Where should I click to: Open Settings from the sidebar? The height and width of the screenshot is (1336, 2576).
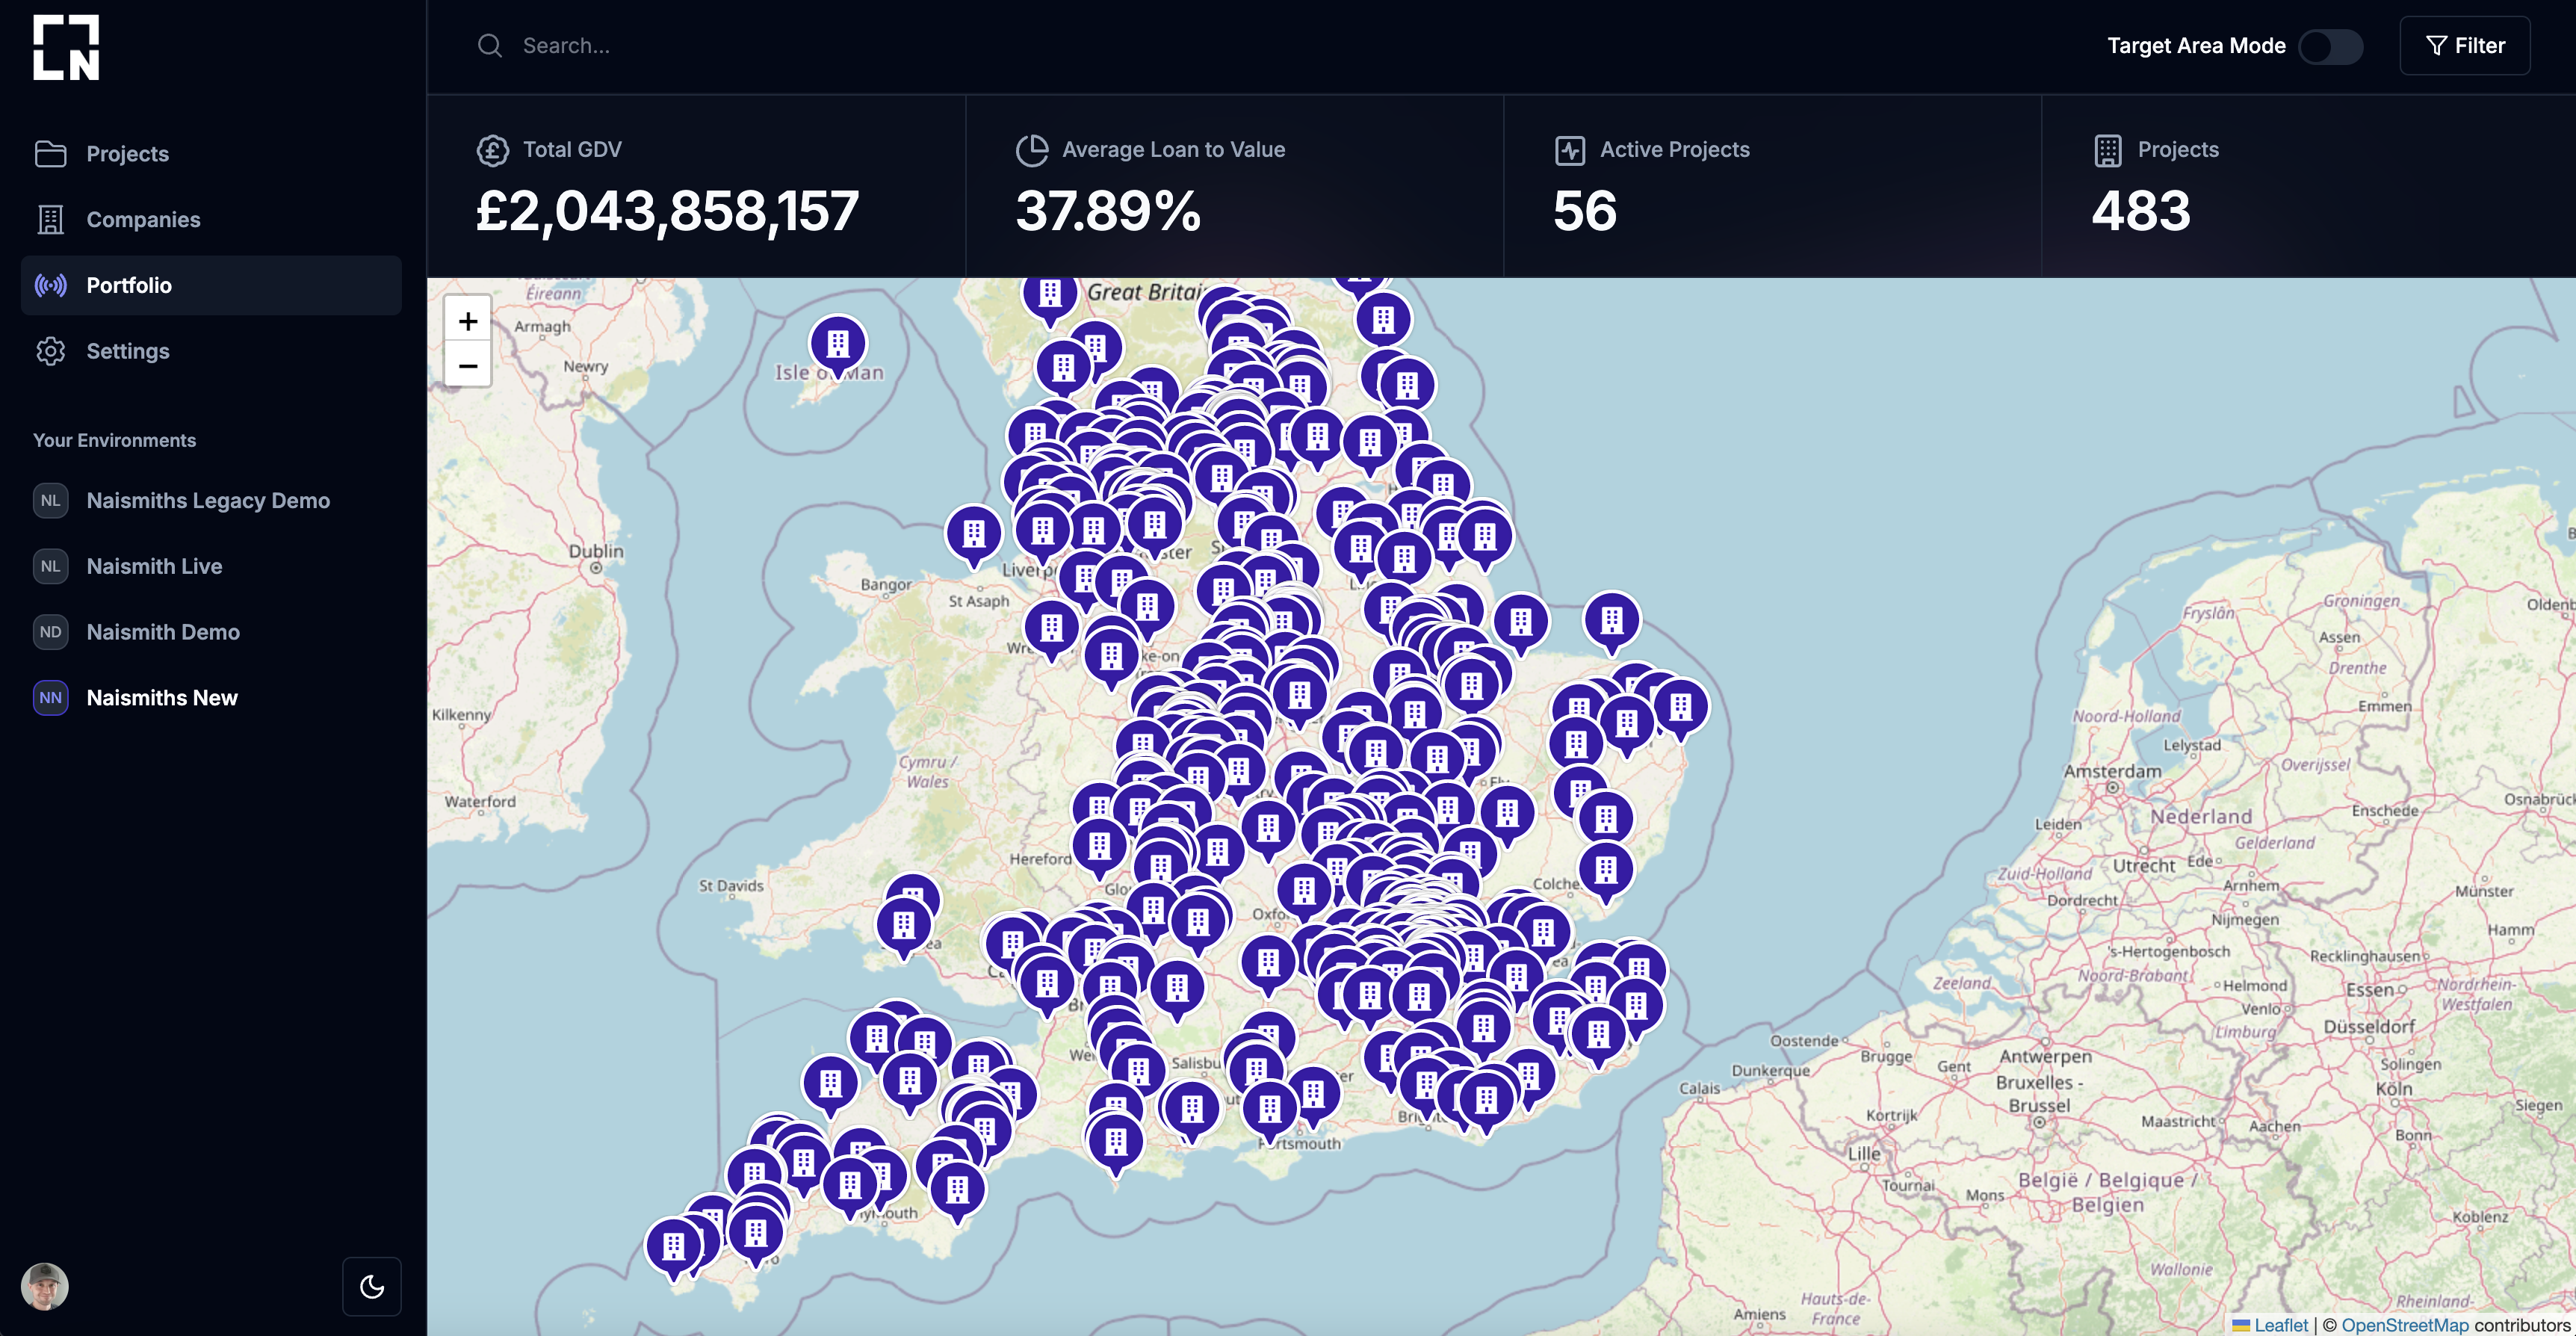[128, 351]
